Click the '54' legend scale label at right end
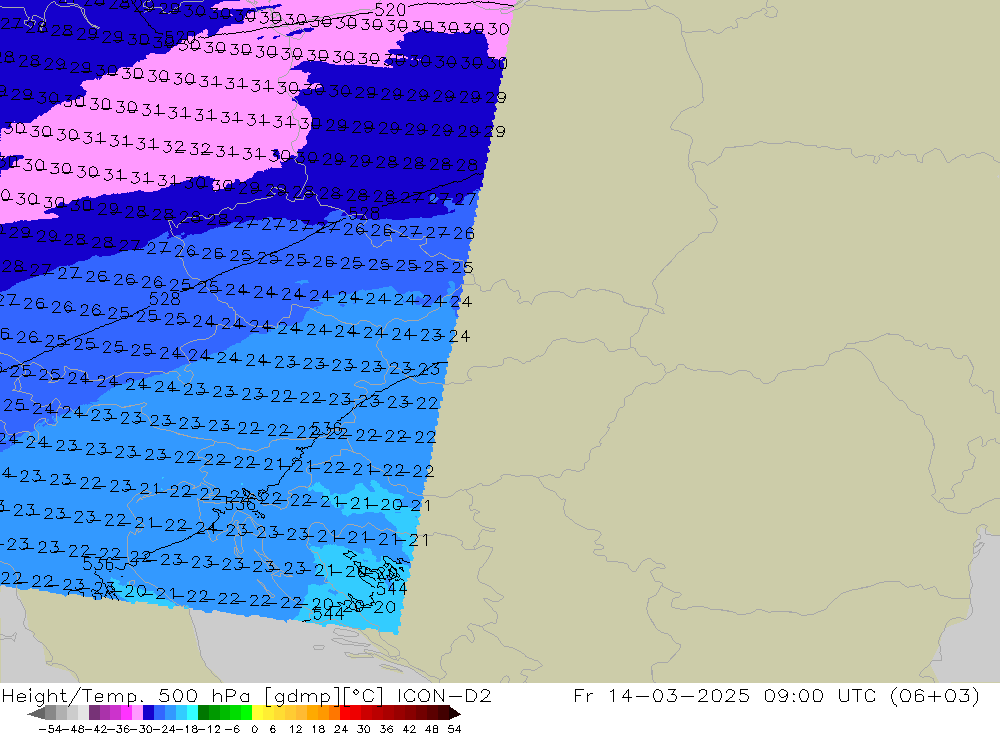 (x=454, y=729)
